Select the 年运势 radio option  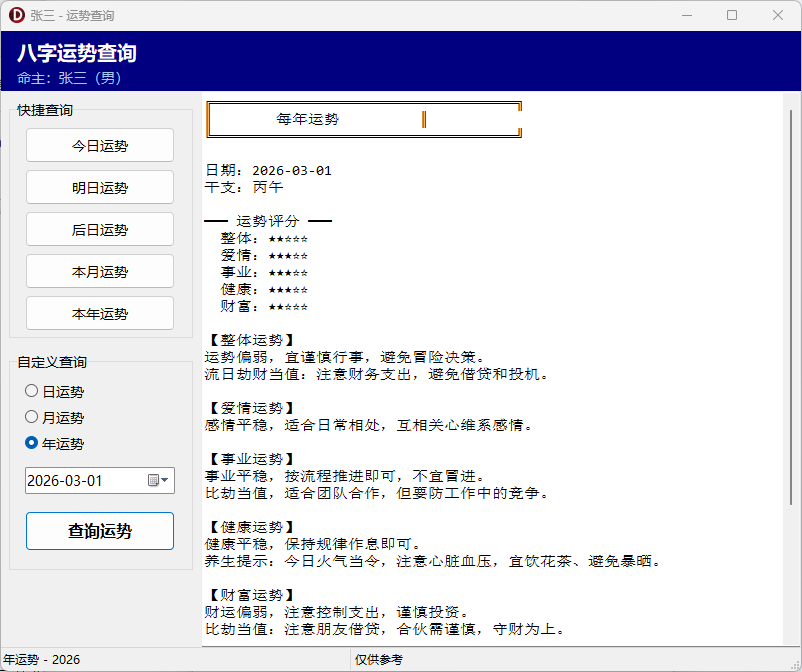(30, 443)
